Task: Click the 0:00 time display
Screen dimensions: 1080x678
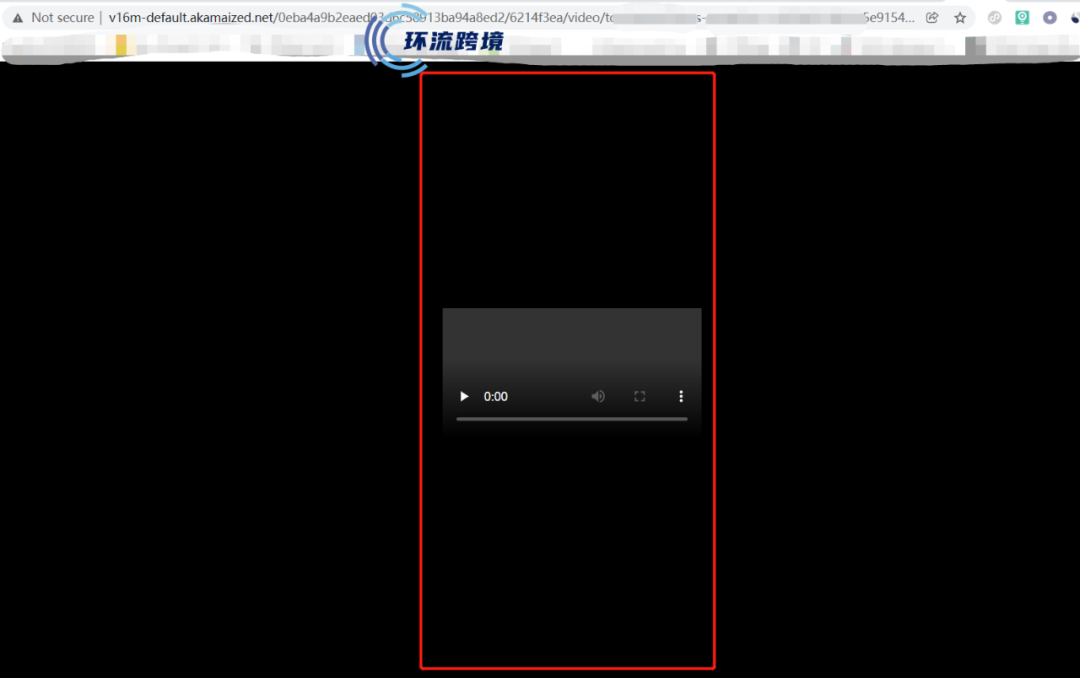Action: (496, 397)
